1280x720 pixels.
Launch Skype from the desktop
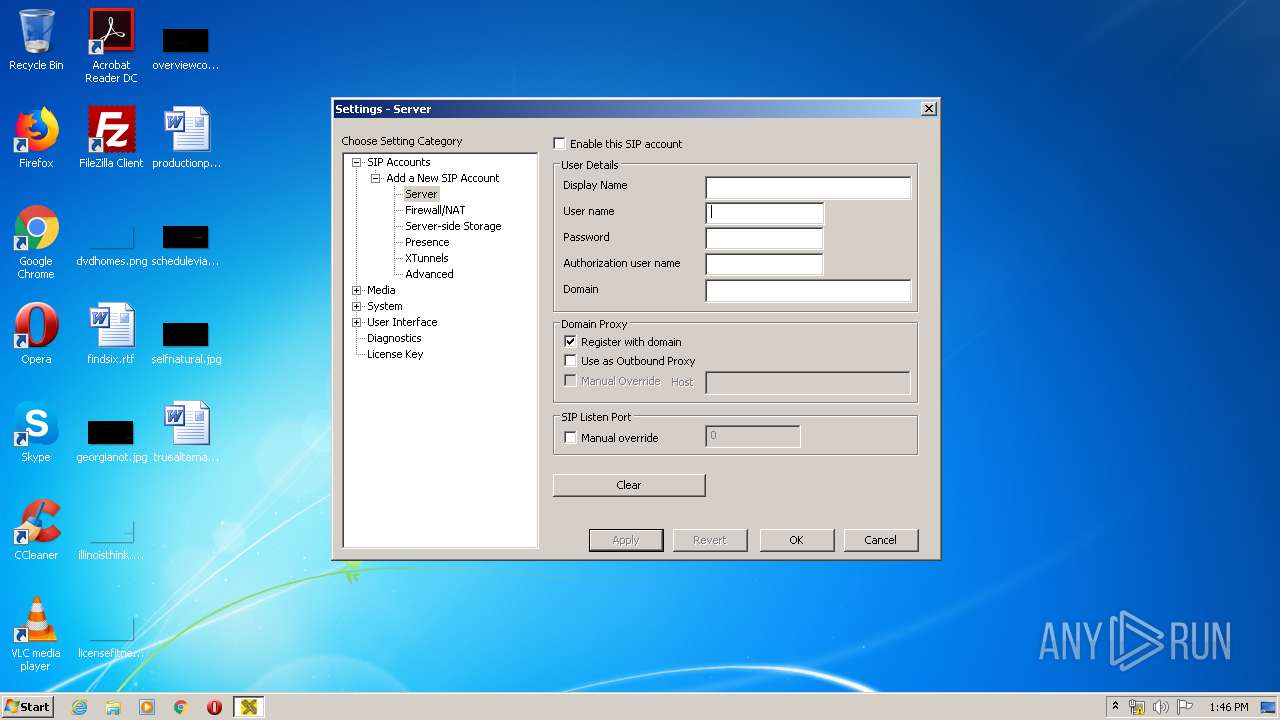coord(36,432)
